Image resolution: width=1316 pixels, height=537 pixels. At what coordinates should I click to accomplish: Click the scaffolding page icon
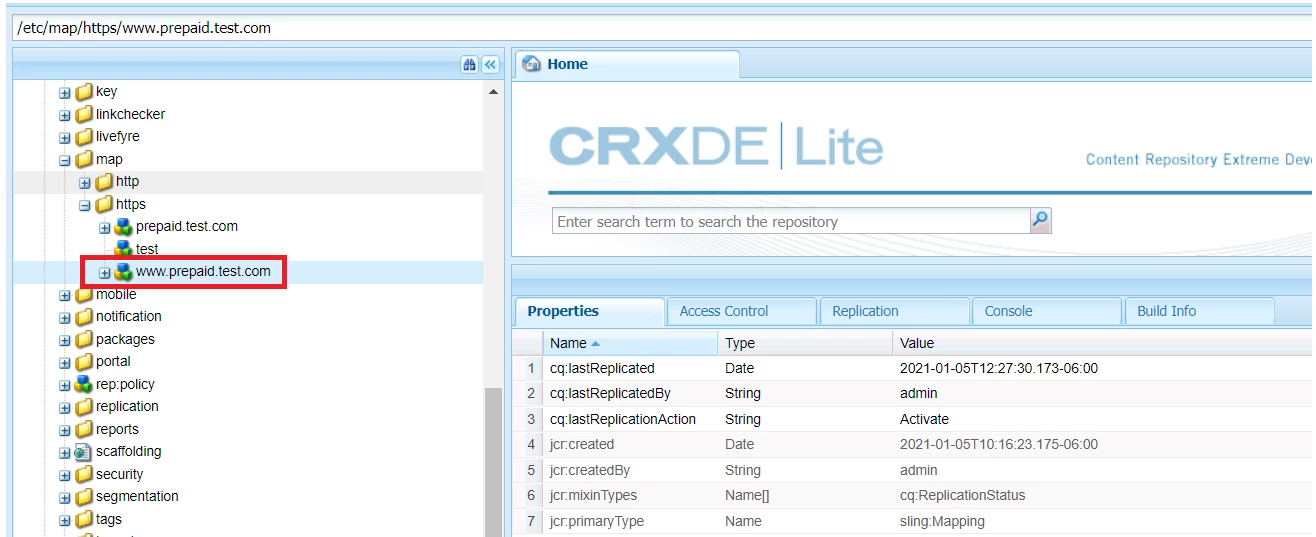coord(84,452)
